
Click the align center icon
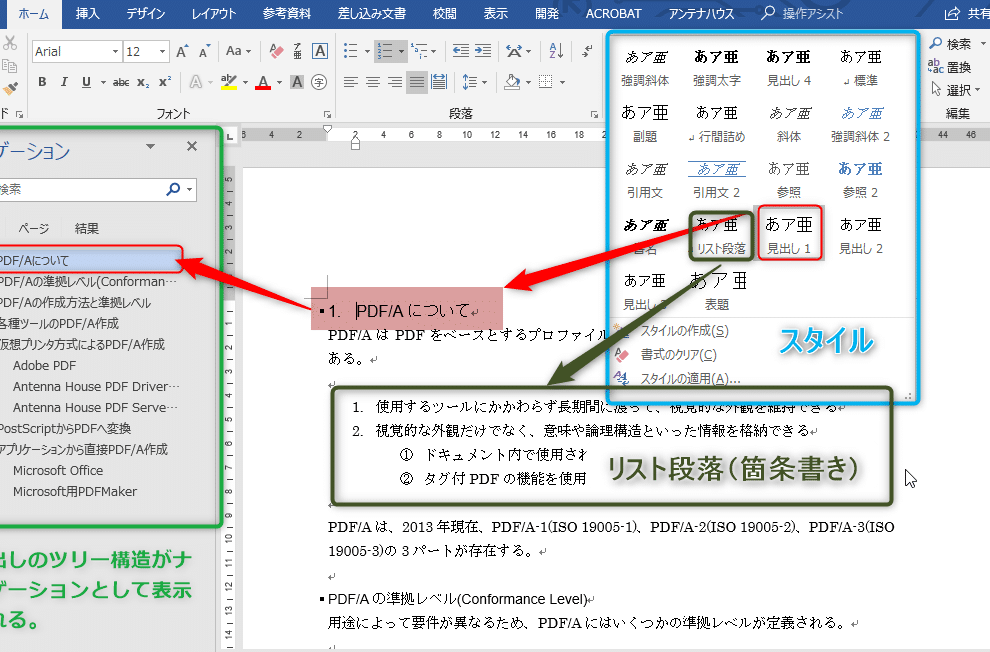click(x=372, y=82)
